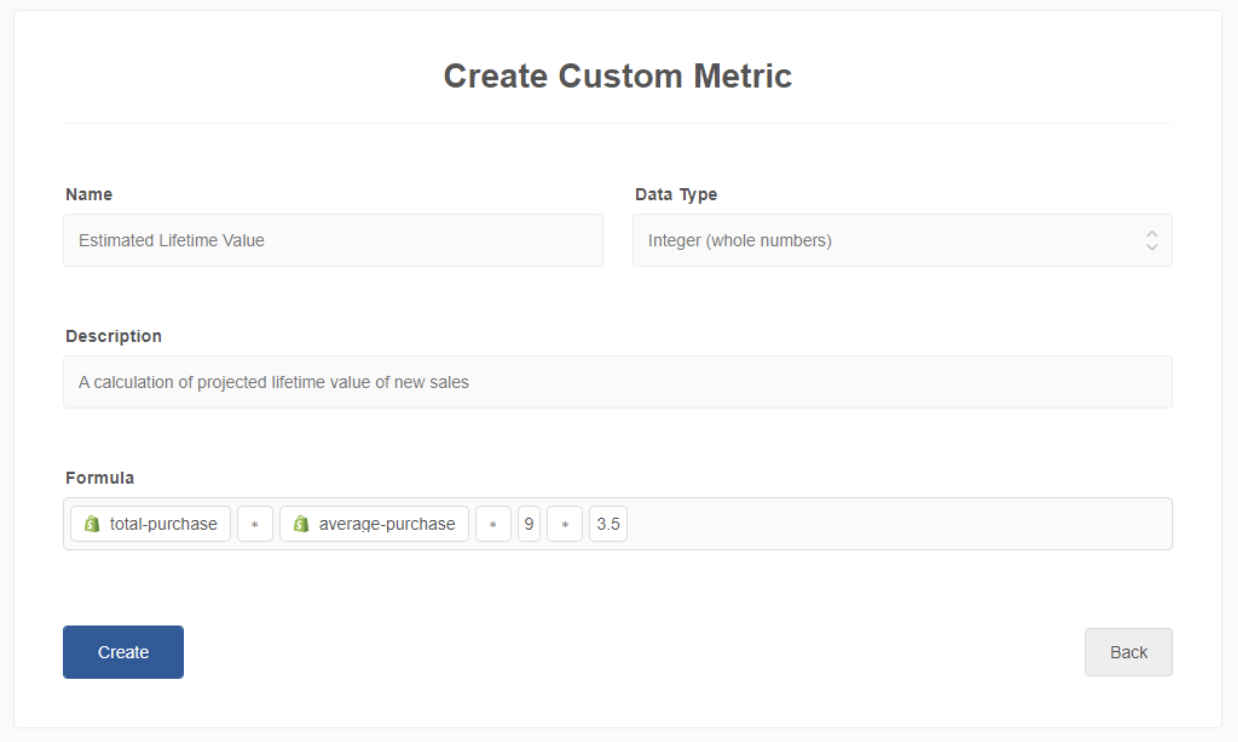Click the Description label
Viewport: 1238px width, 742px height.
(113, 336)
